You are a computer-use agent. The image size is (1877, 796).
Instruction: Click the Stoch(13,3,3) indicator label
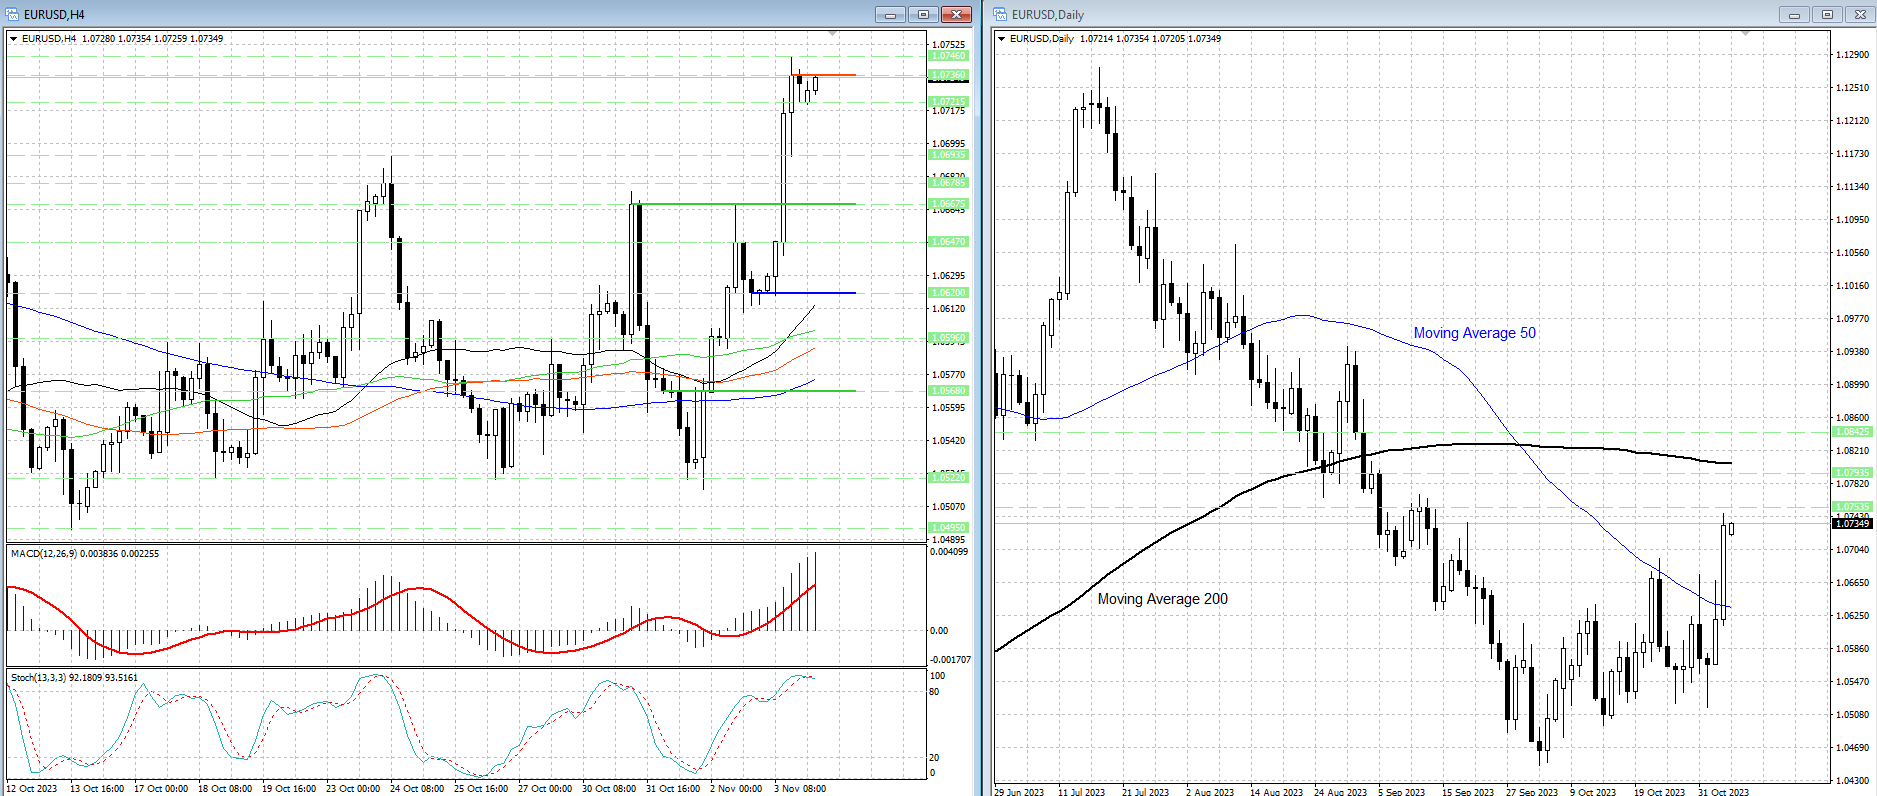click(x=74, y=678)
